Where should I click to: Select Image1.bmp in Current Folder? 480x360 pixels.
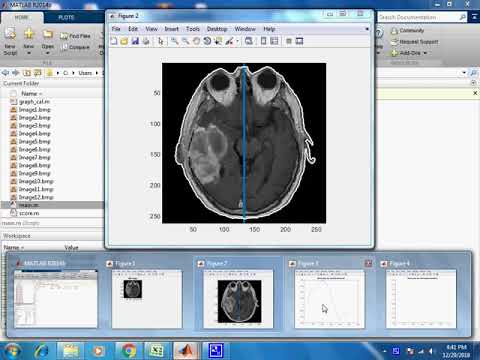35,110
